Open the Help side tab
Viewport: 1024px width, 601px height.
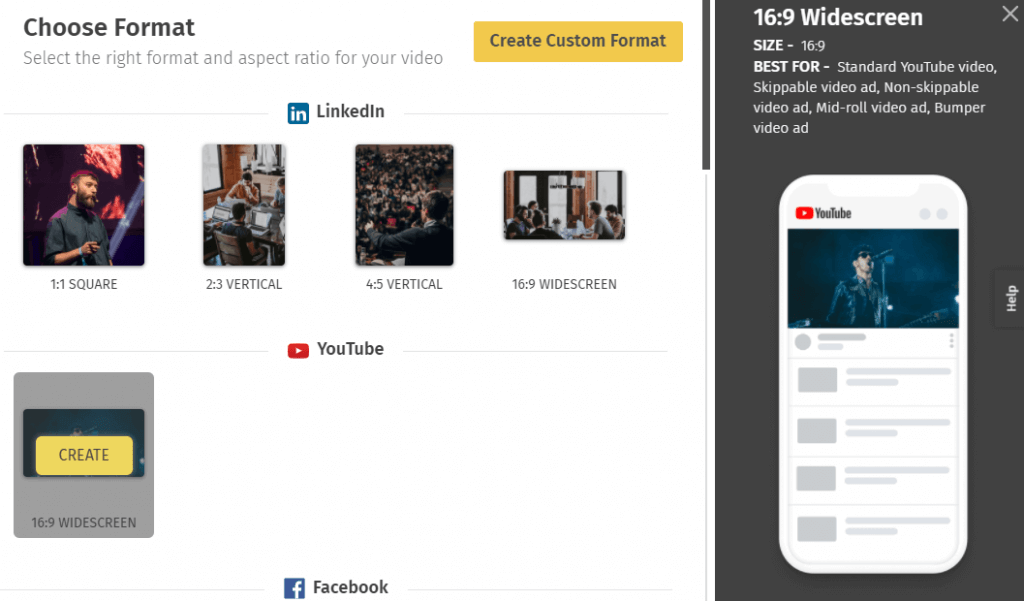pos(1010,299)
